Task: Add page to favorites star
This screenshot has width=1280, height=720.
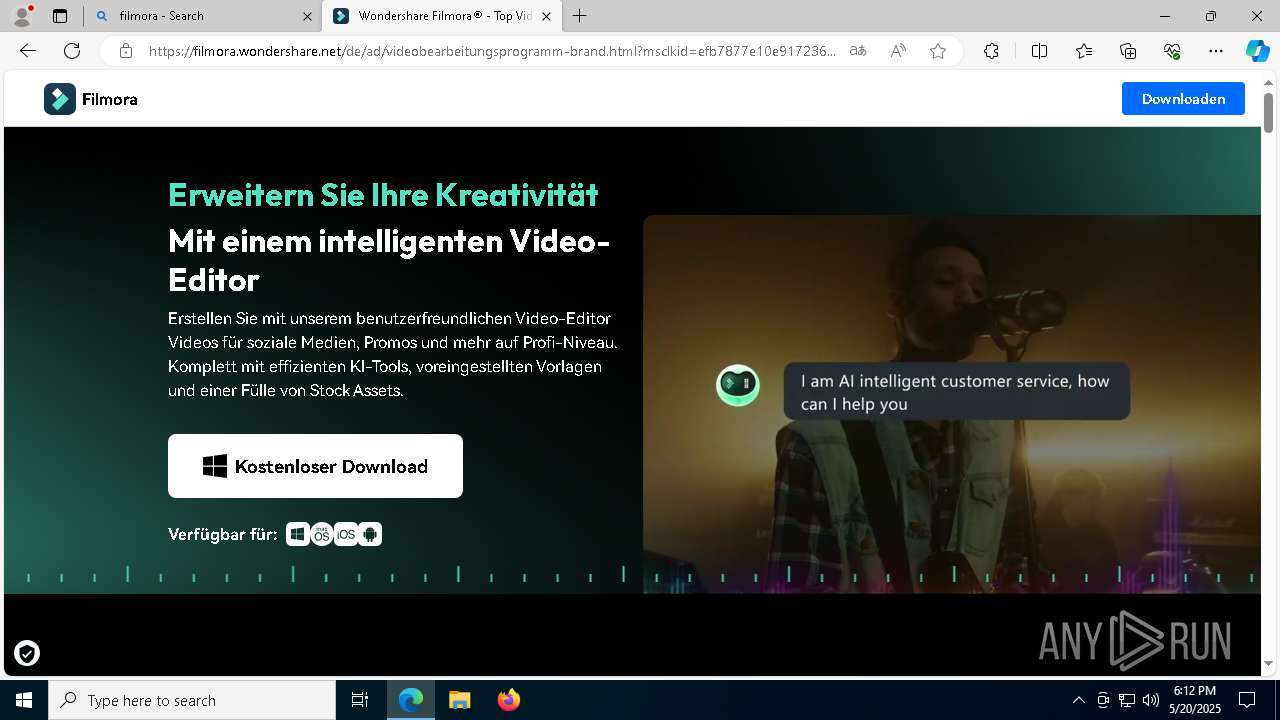Action: 938,51
